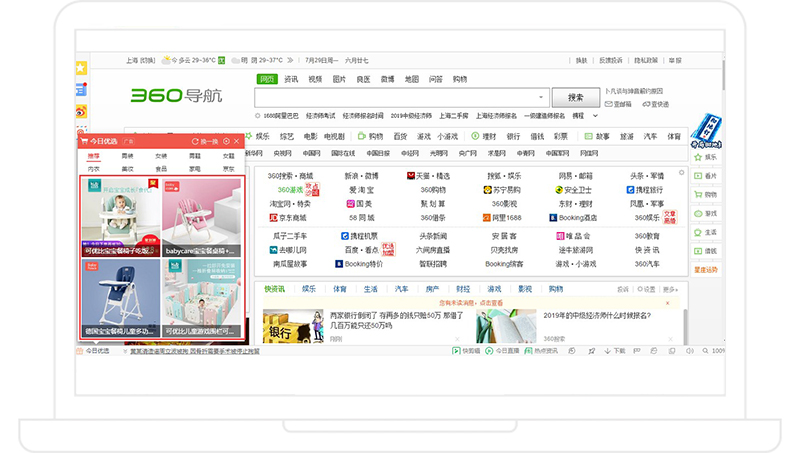Expand hot search terms chevron
This screenshot has width=800, height=453.
pos(595,116)
